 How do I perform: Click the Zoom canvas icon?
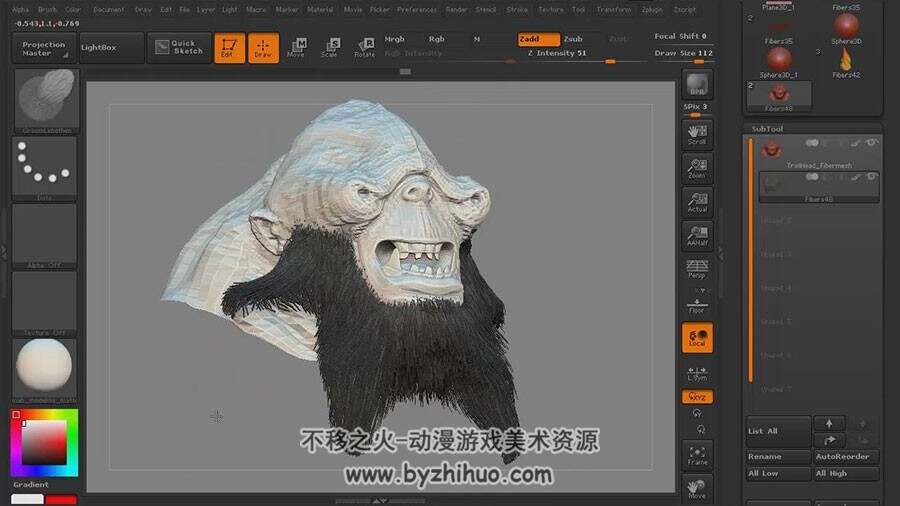point(697,169)
